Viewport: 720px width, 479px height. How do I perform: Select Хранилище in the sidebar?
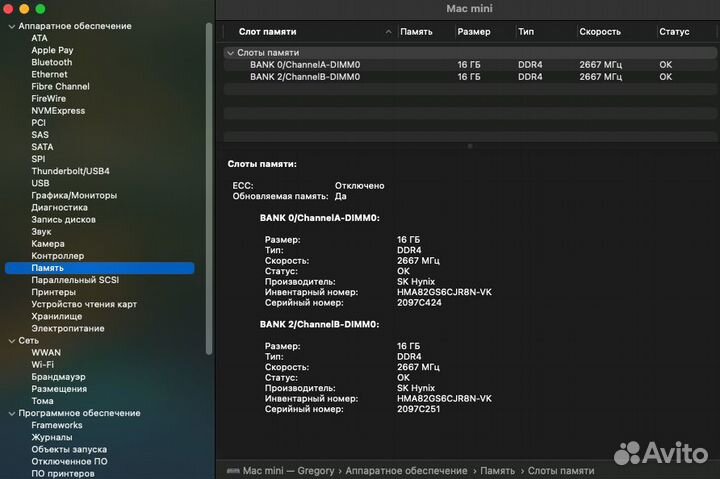pos(56,316)
